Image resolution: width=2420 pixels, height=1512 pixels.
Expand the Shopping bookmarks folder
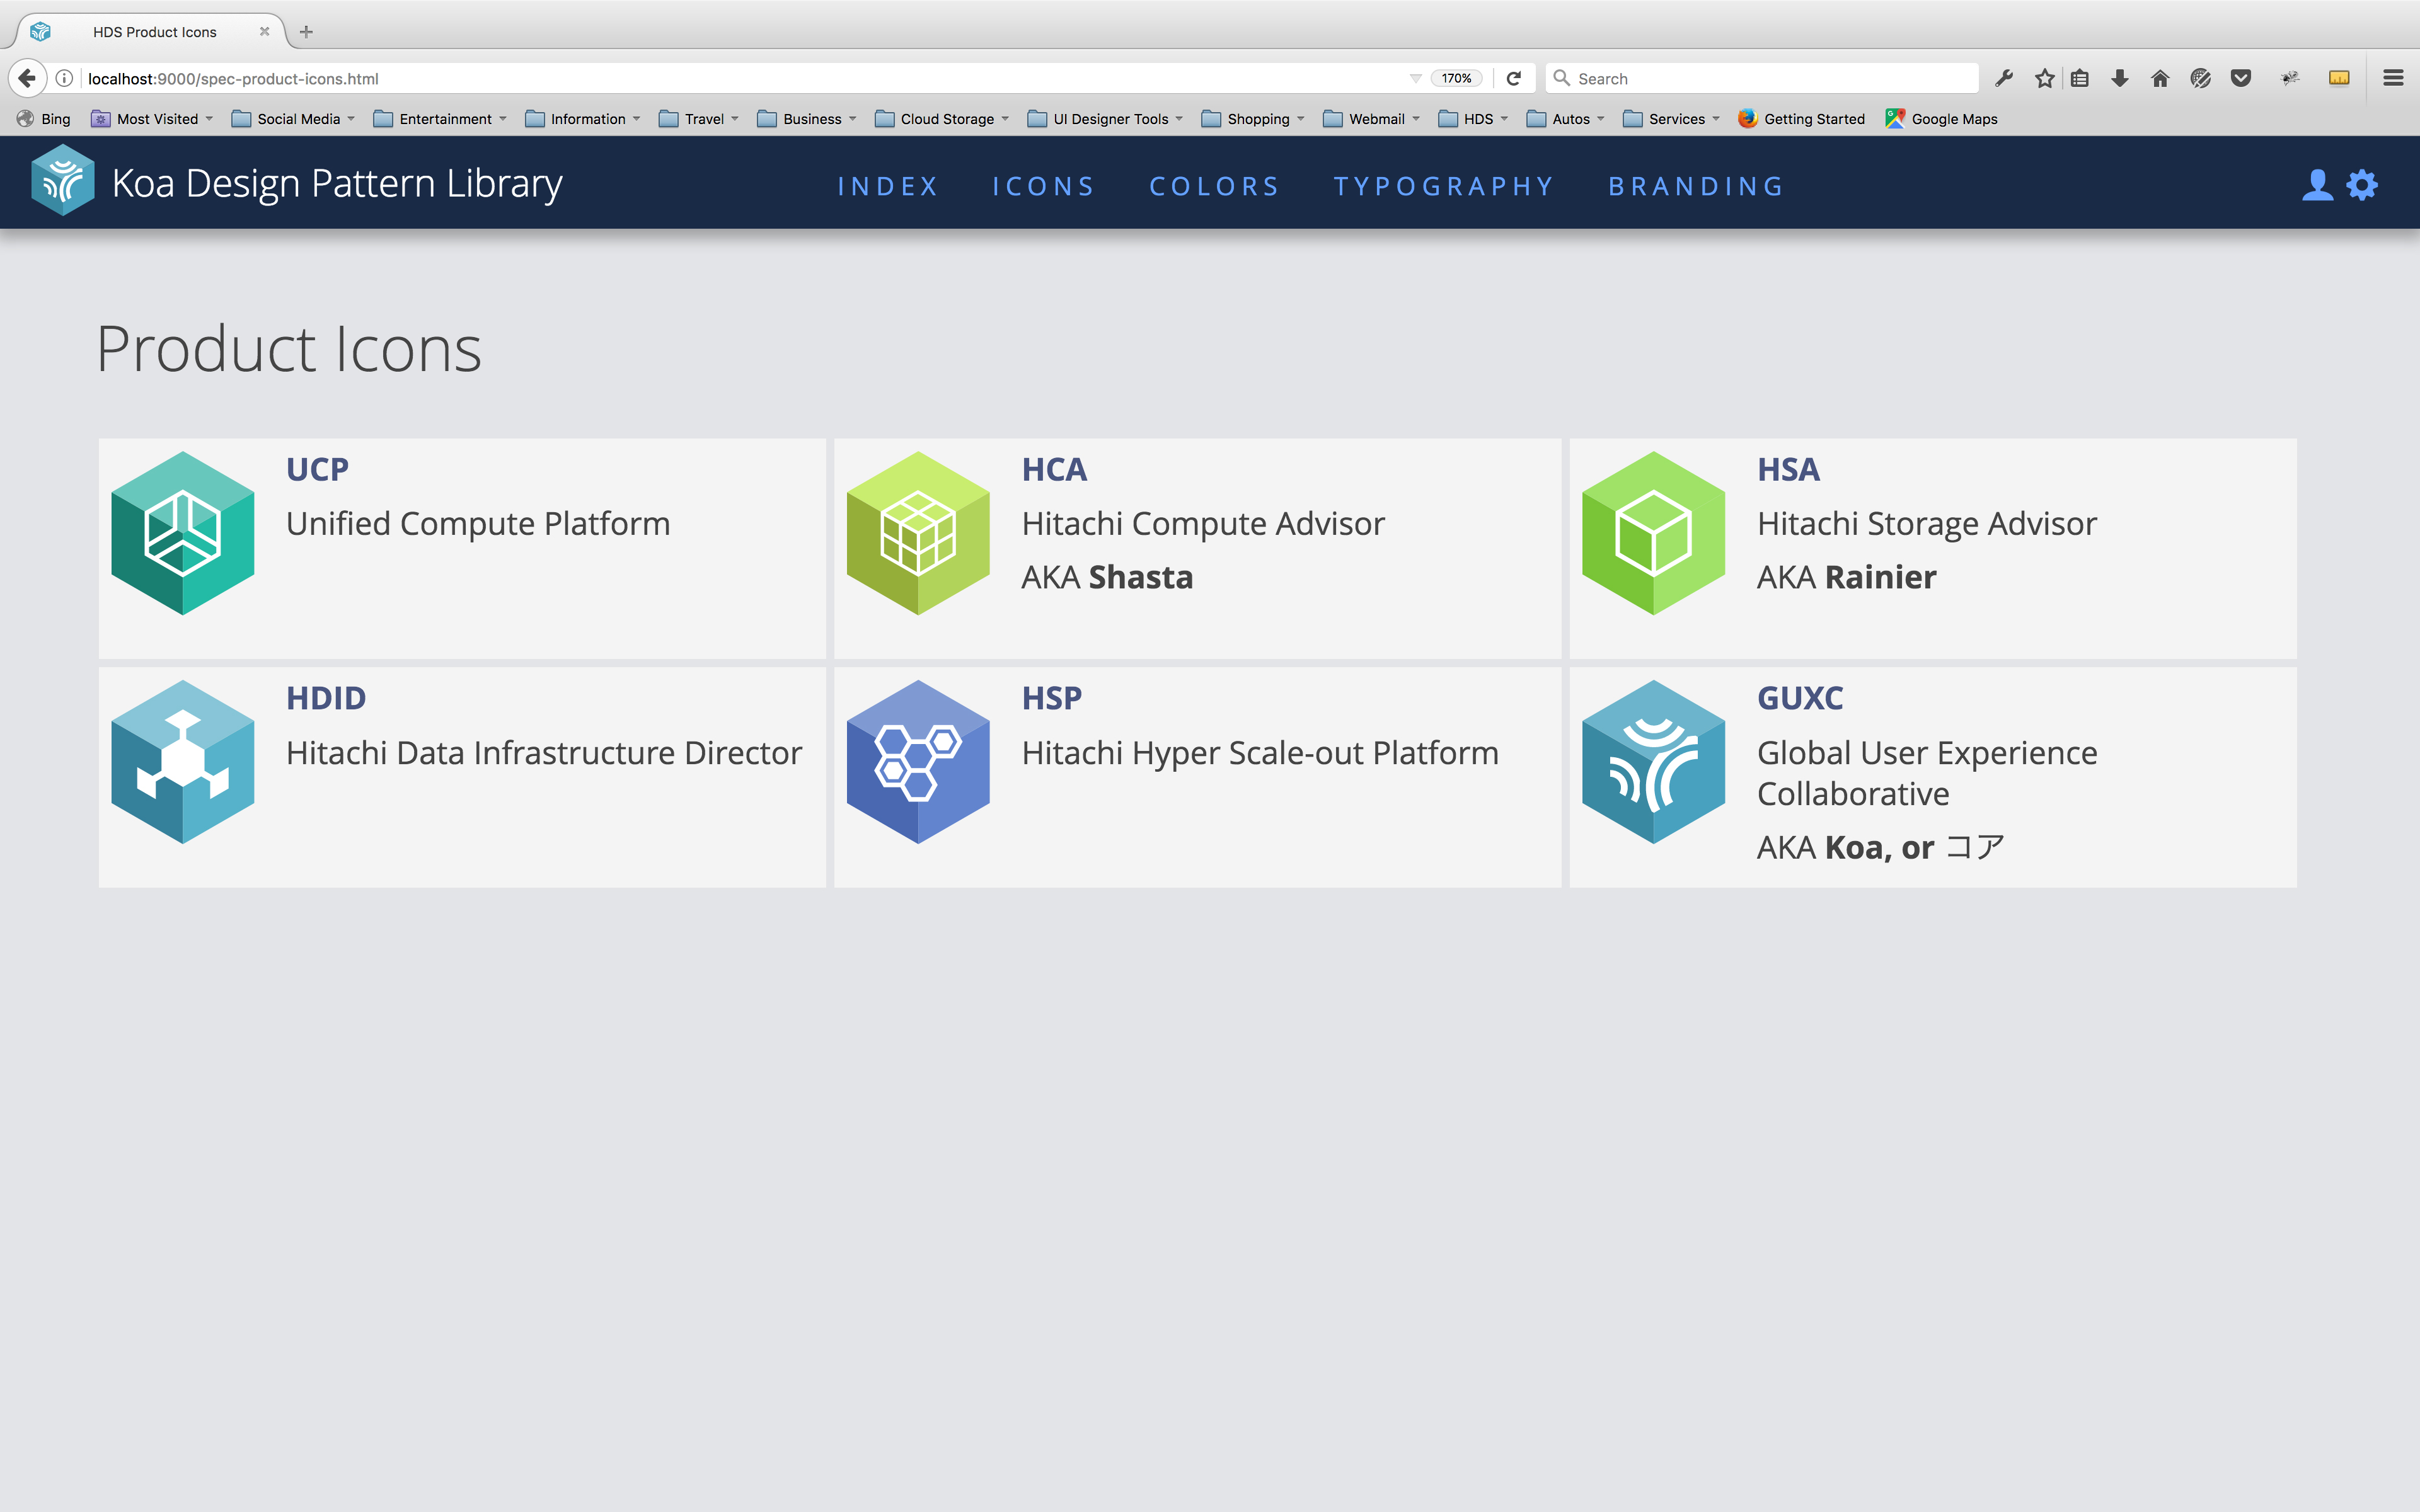tap(1253, 119)
